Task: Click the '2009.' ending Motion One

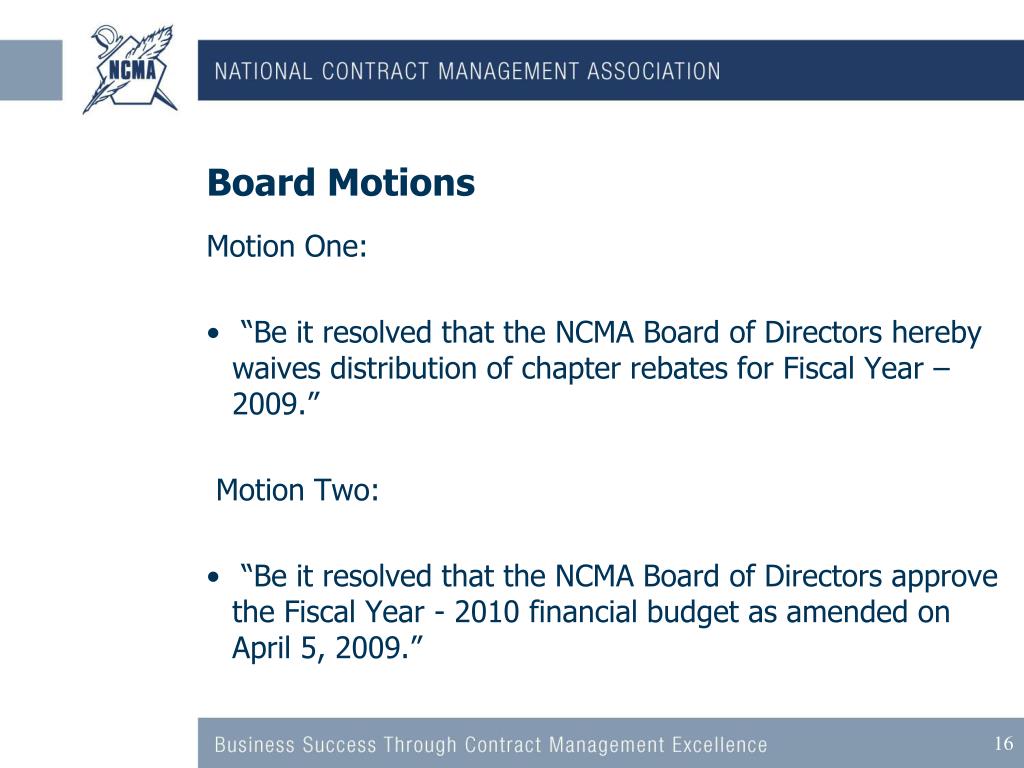Action: pos(268,404)
